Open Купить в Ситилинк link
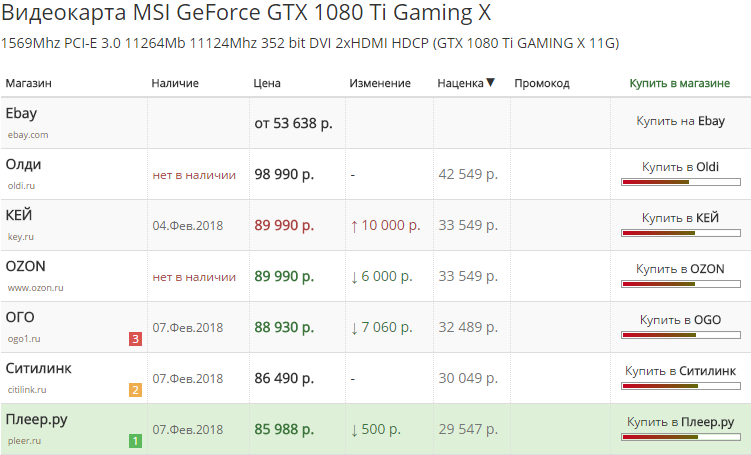Screen dimensions: 751x455 pyautogui.click(x=681, y=371)
